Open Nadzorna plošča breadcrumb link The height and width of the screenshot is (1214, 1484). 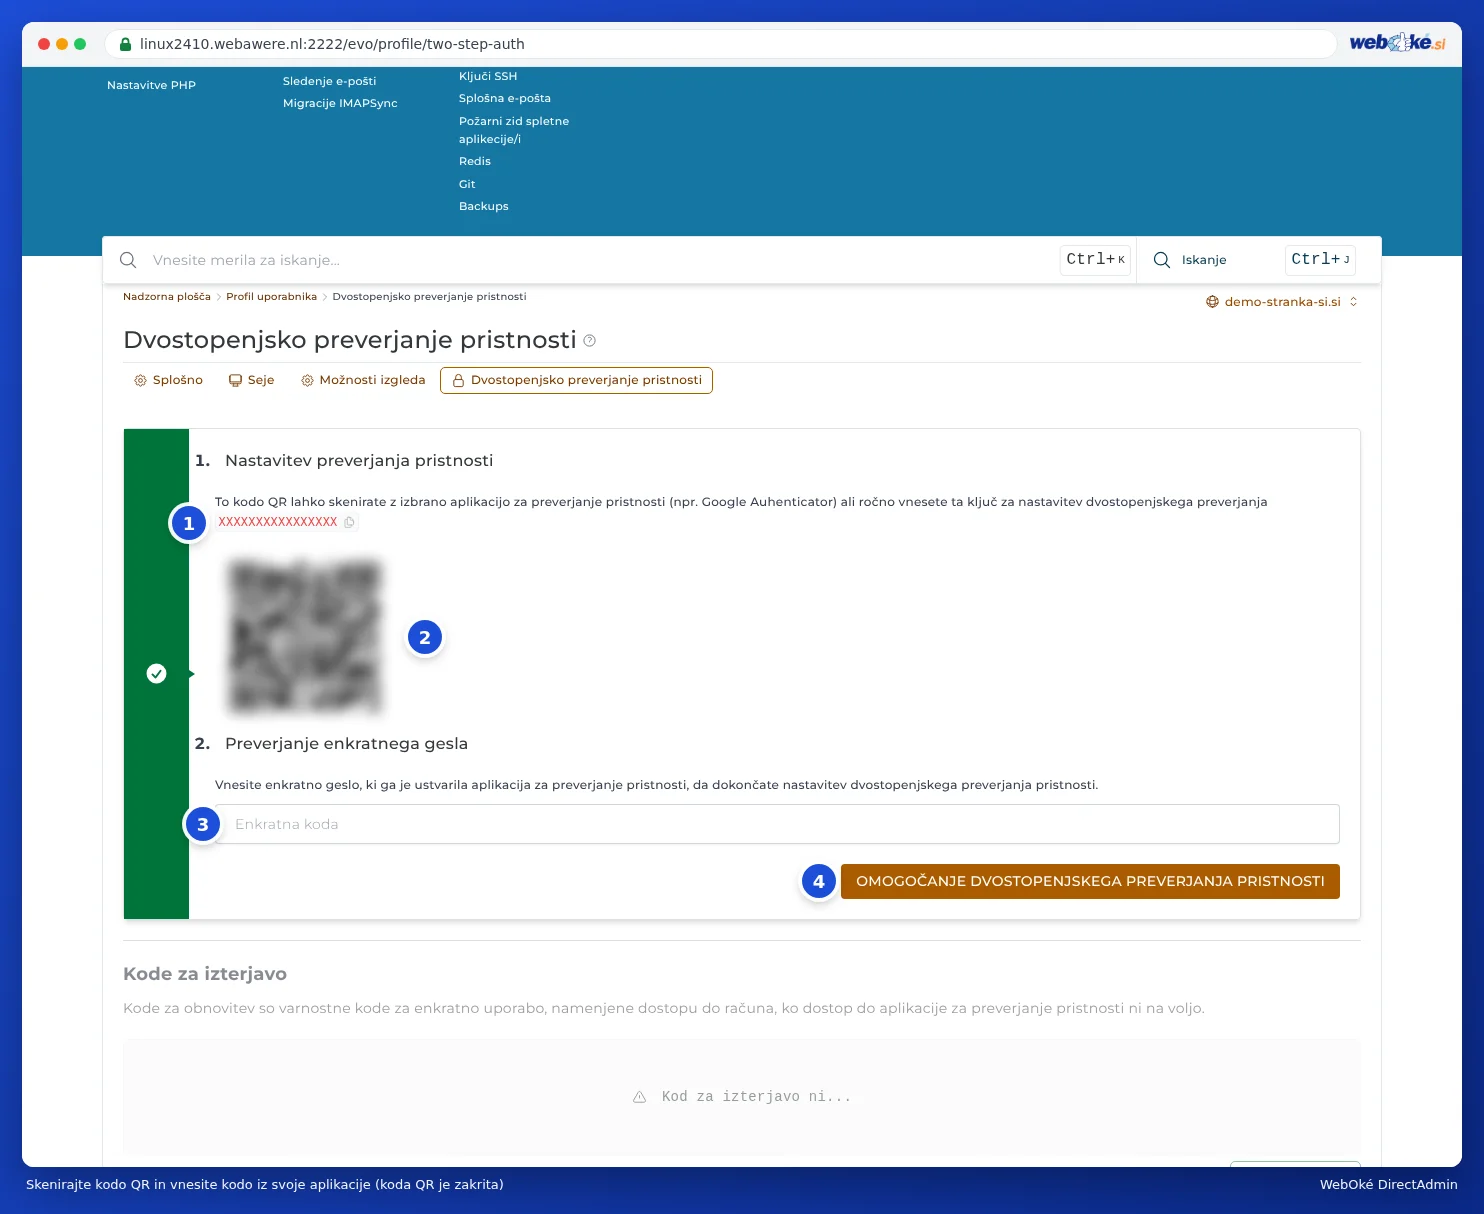click(167, 297)
